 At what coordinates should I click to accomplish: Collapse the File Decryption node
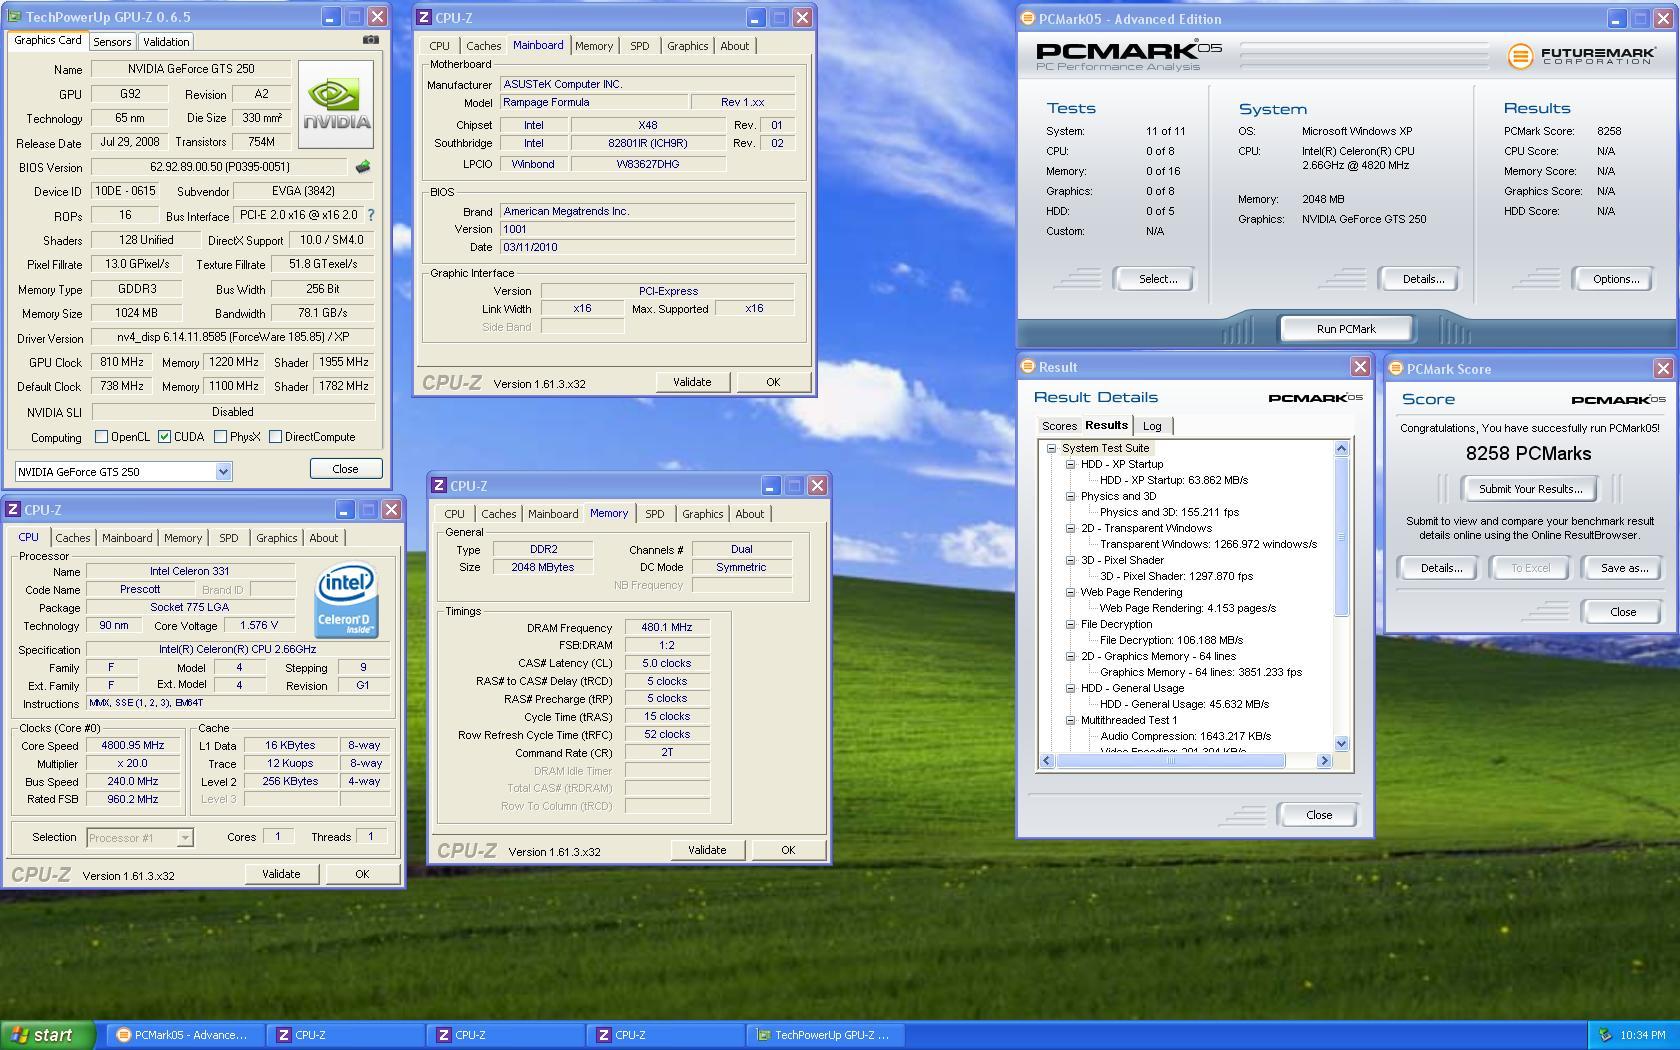1070,624
